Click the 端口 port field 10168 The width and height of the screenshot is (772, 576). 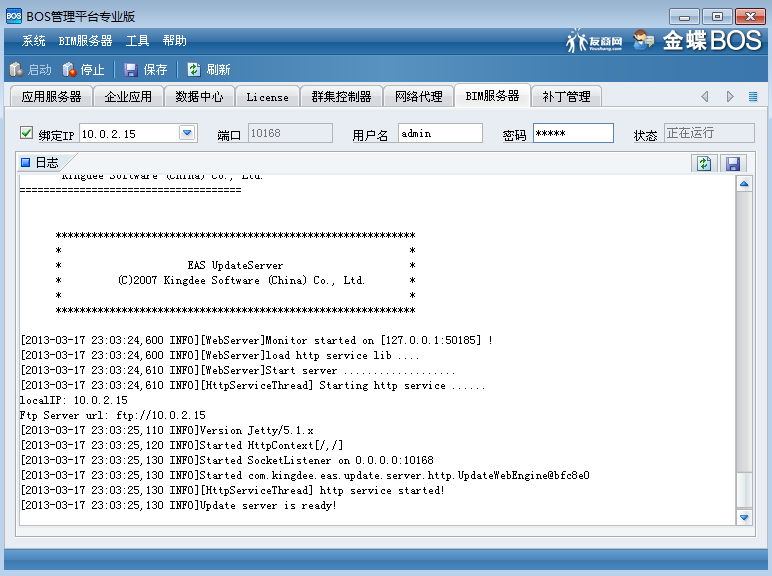tap(290, 133)
